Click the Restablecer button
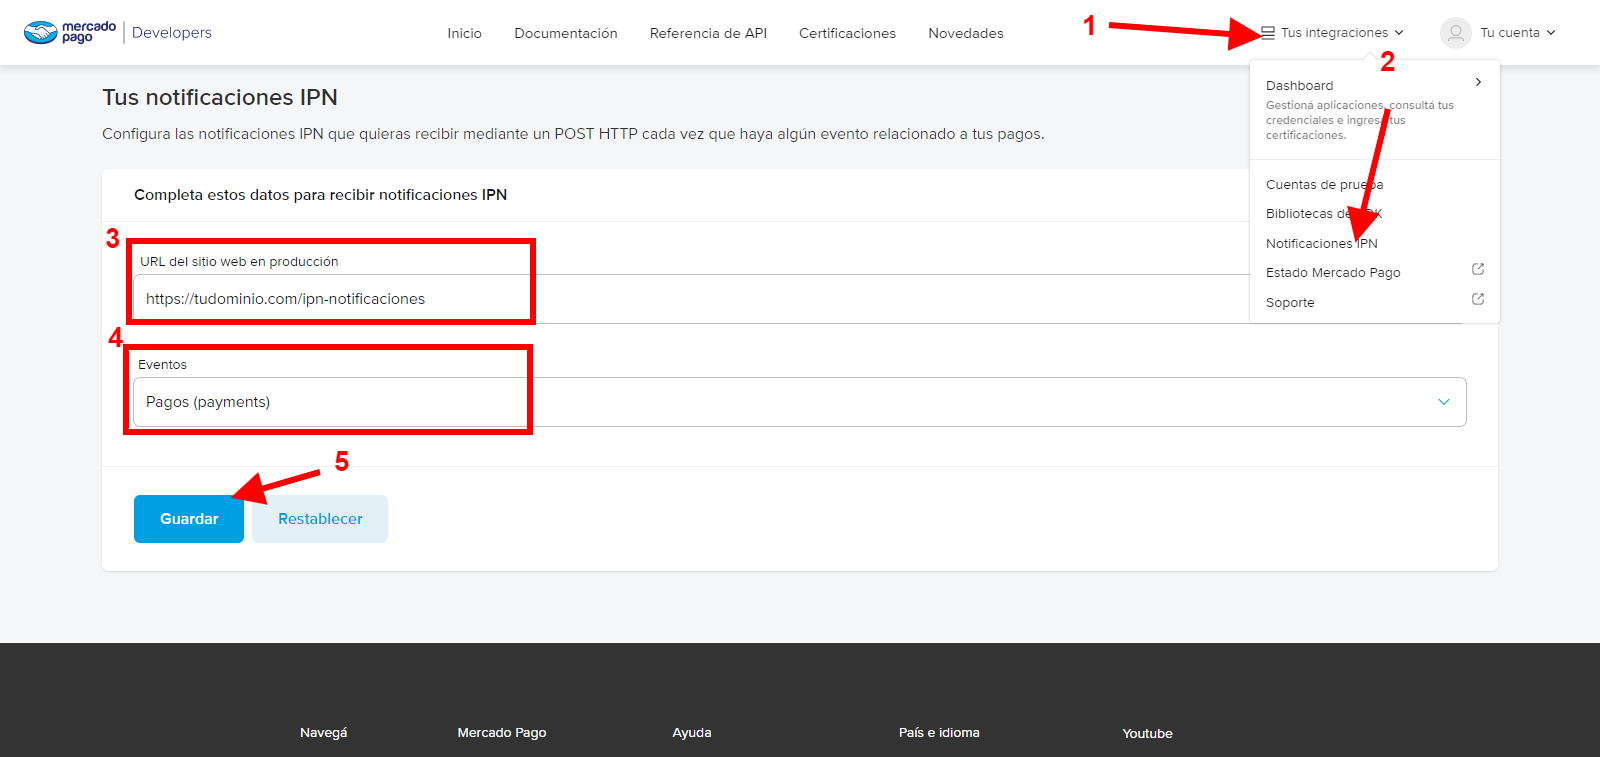The height and width of the screenshot is (757, 1600). 320,519
